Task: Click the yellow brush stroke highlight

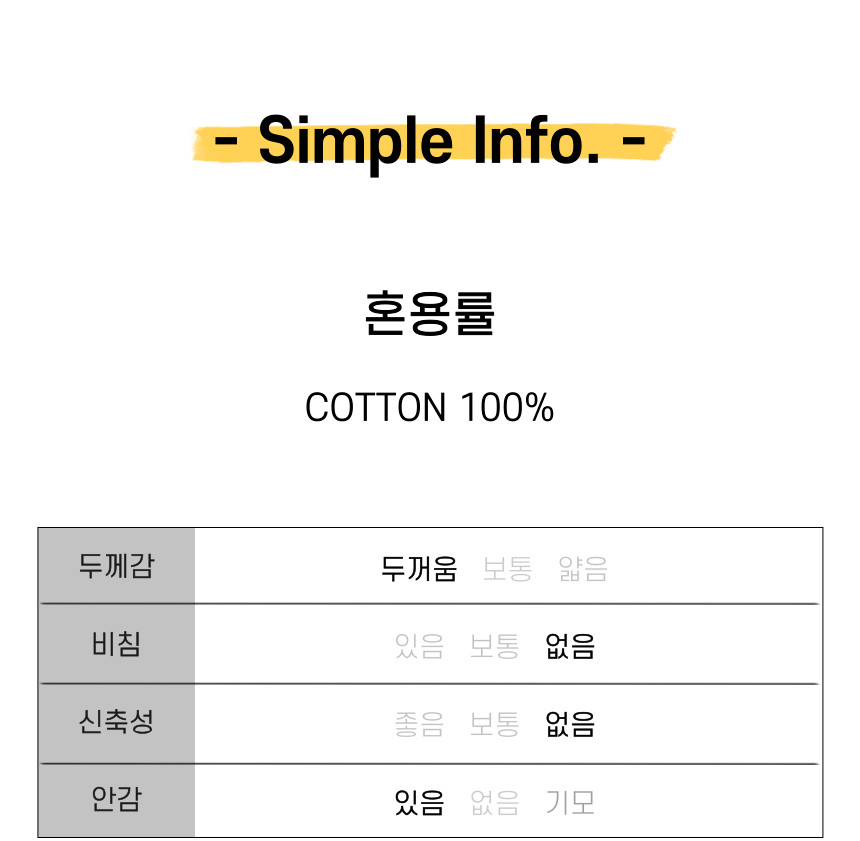Action: click(x=433, y=143)
